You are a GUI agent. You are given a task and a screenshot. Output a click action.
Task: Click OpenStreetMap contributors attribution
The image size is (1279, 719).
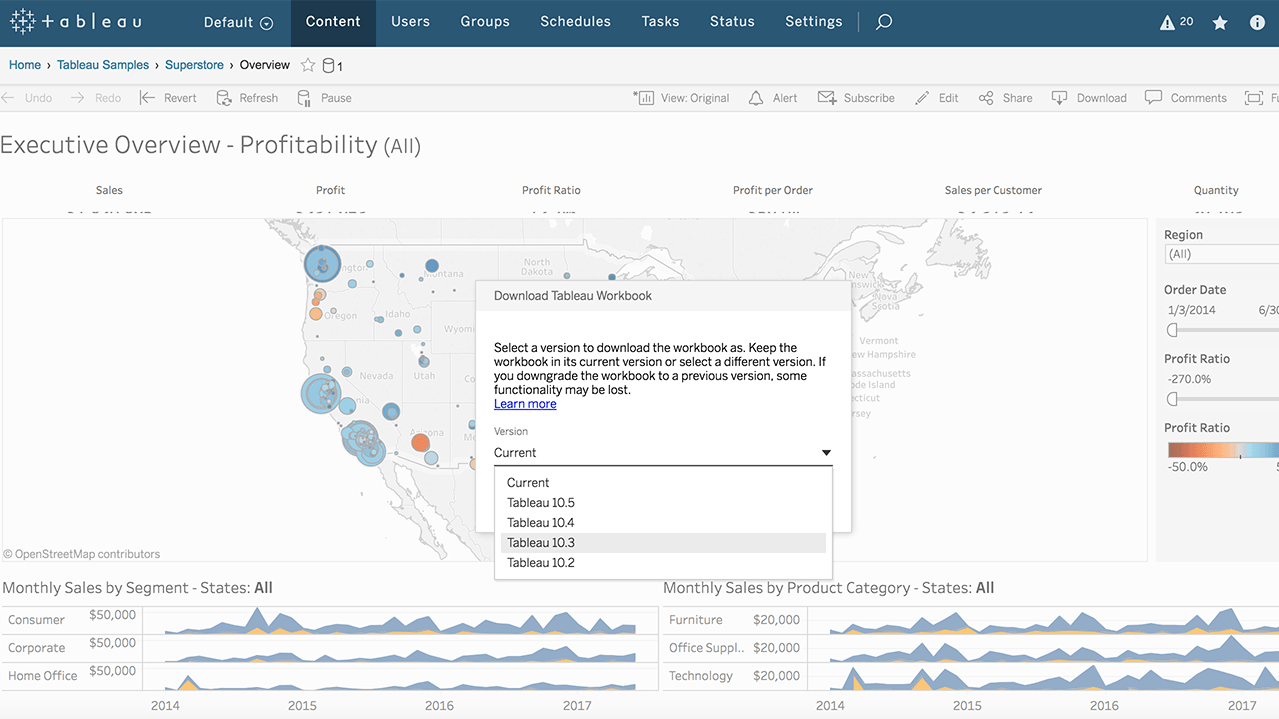pyautogui.click(x=81, y=554)
